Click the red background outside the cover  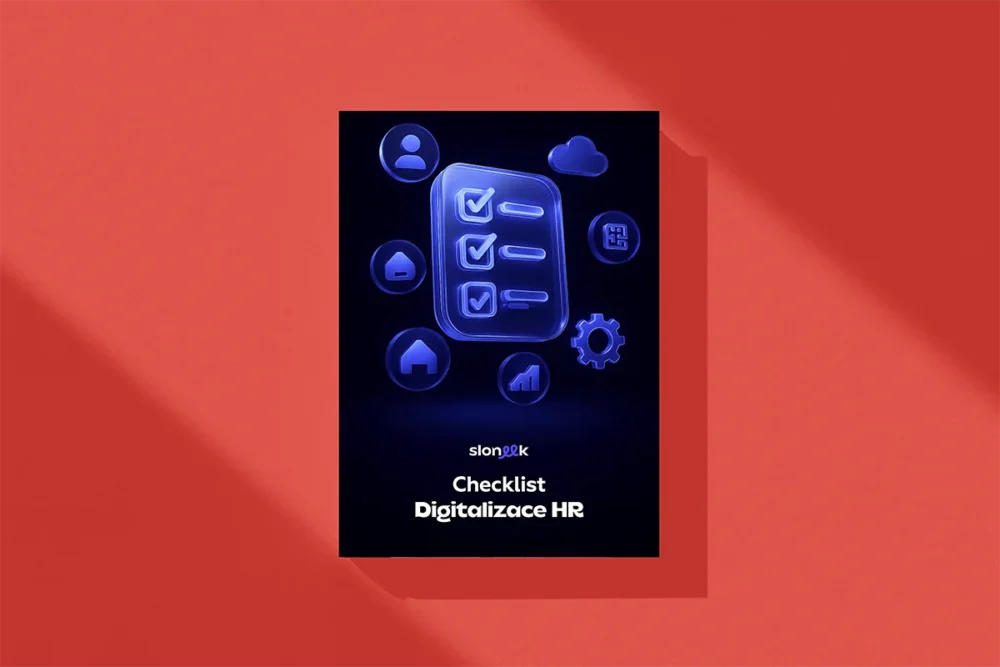tap(150, 330)
